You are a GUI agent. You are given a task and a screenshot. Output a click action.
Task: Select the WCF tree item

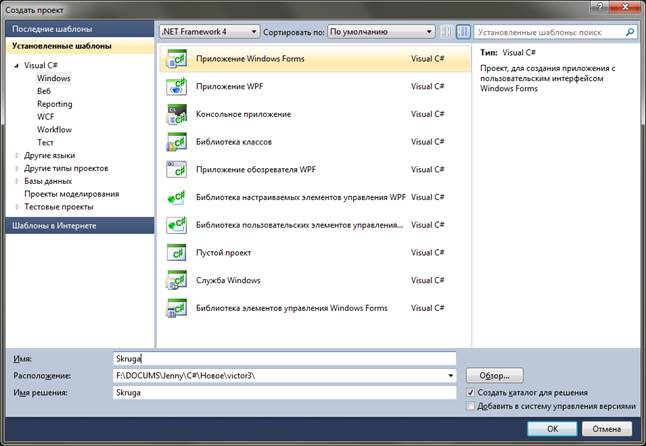coord(46,117)
